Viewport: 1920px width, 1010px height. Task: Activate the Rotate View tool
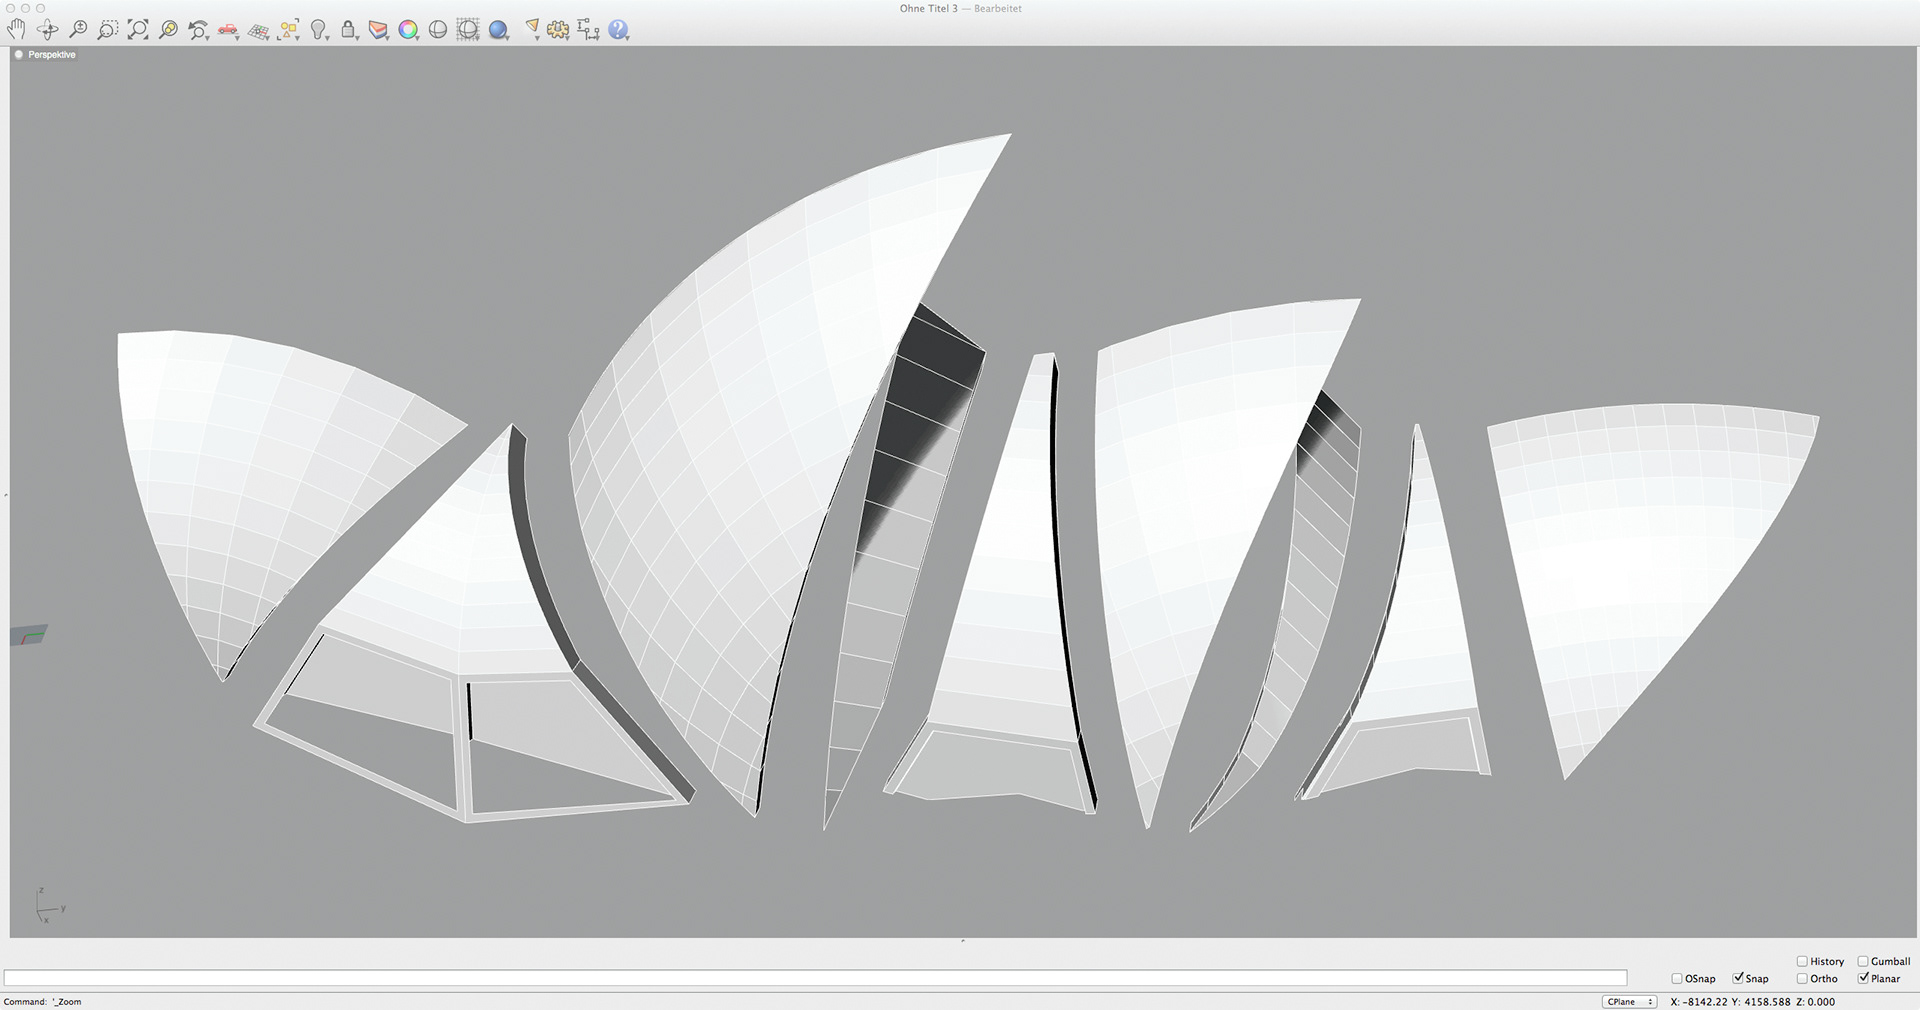[x=47, y=30]
